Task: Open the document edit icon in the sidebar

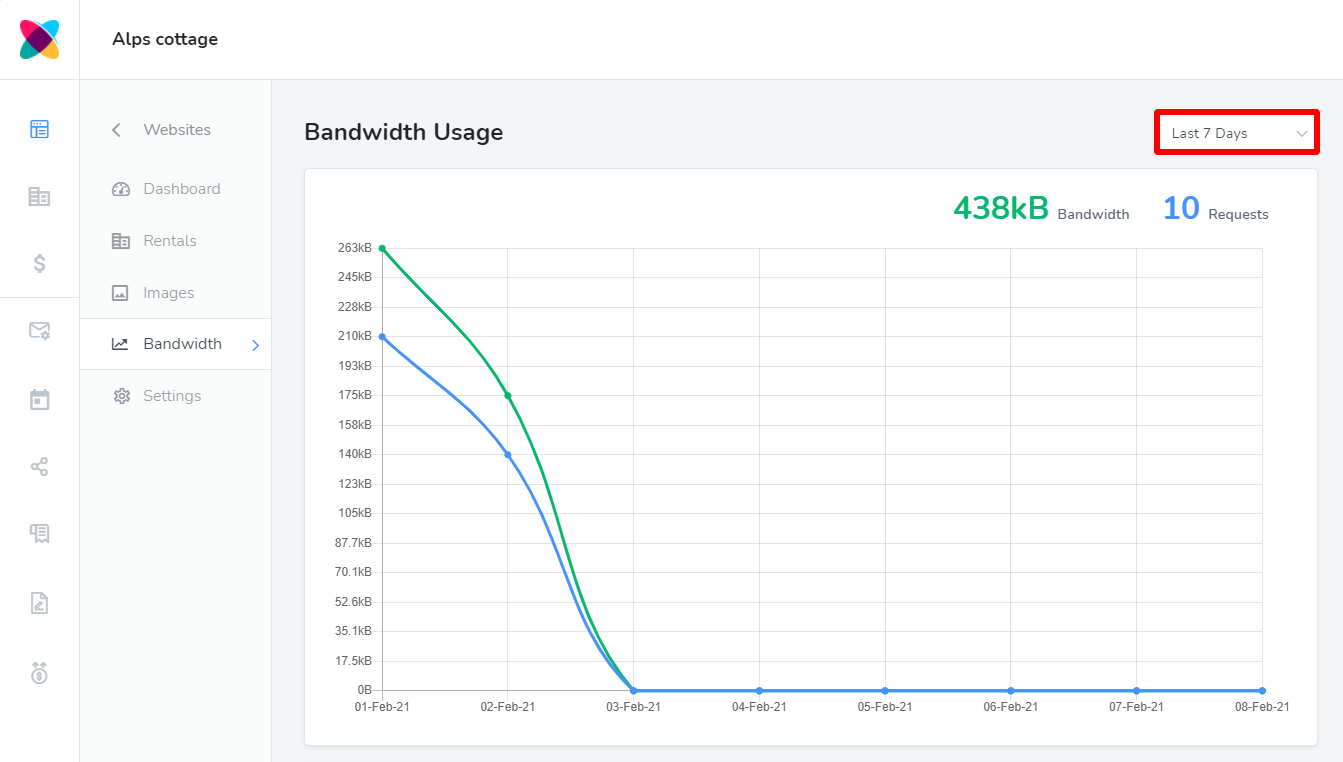Action: pyautogui.click(x=39, y=602)
